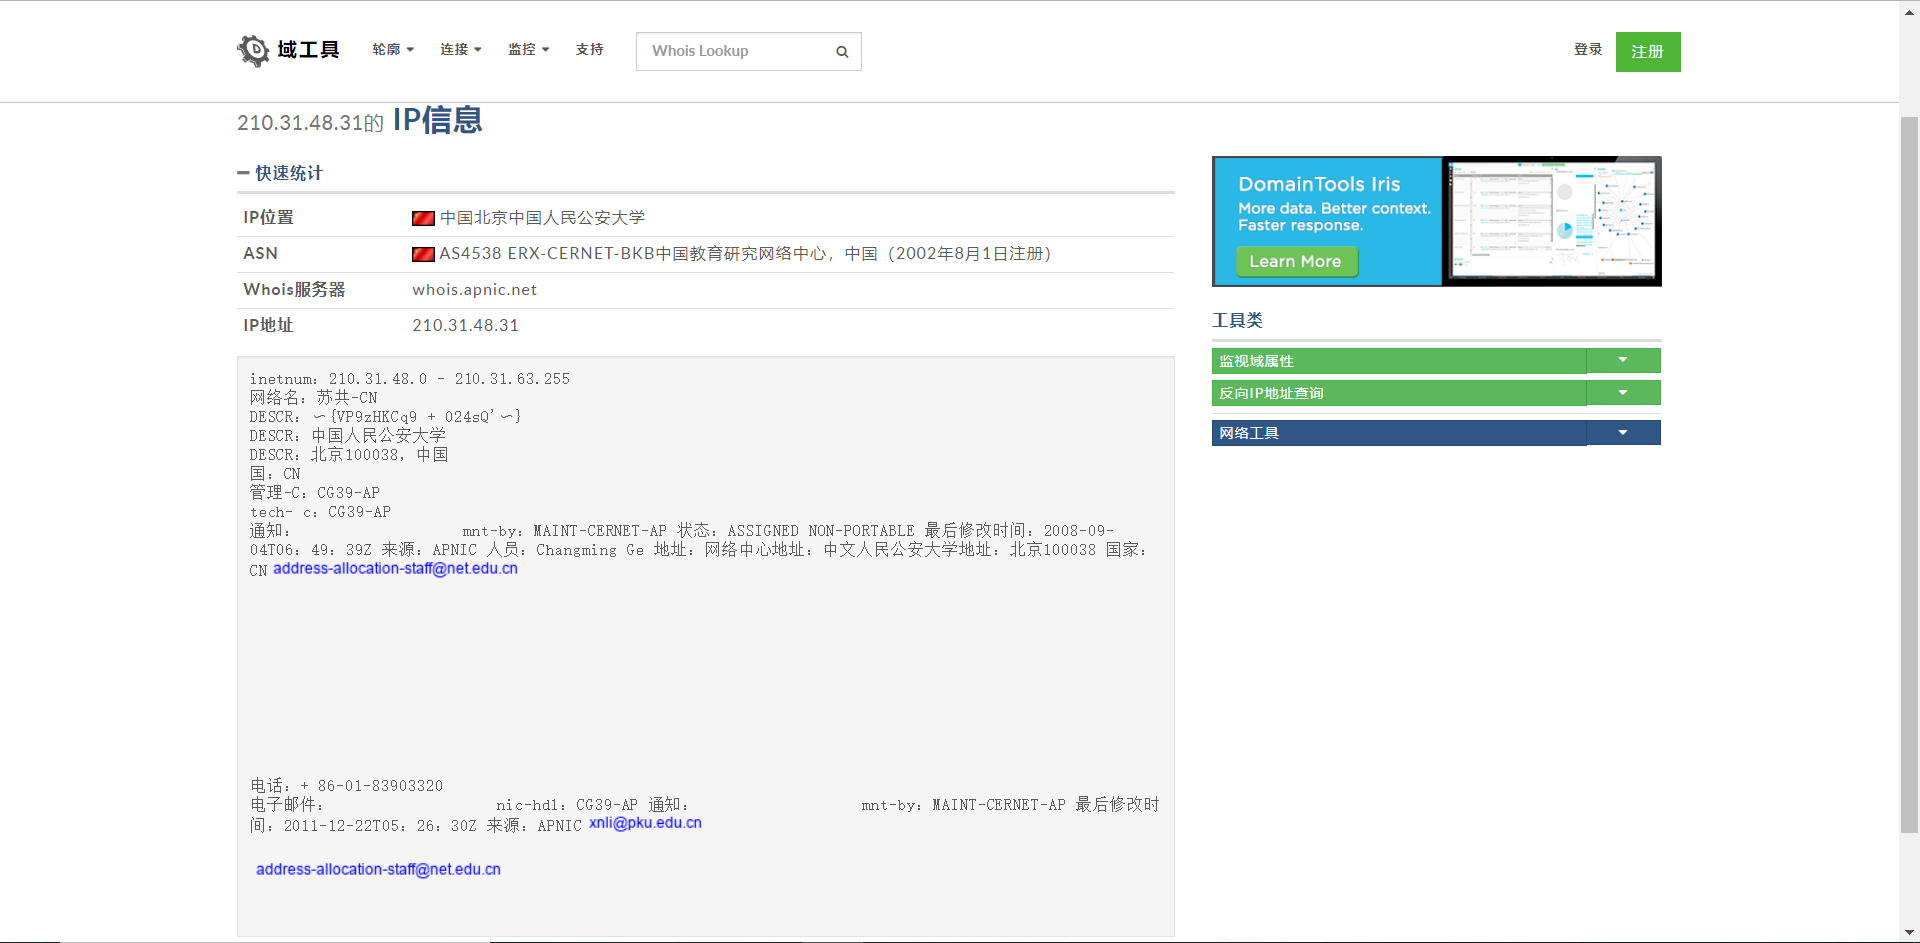Click the scrollbar up arrow
Viewport: 1920px width, 943px height.
[x=1909, y=10]
